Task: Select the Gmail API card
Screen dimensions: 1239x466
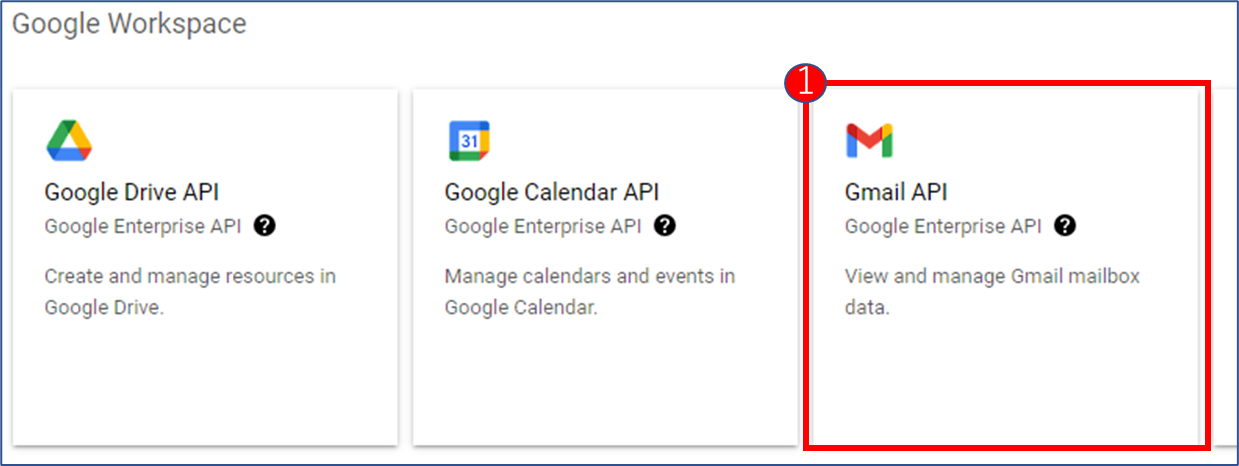Action: [x=1005, y=267]
